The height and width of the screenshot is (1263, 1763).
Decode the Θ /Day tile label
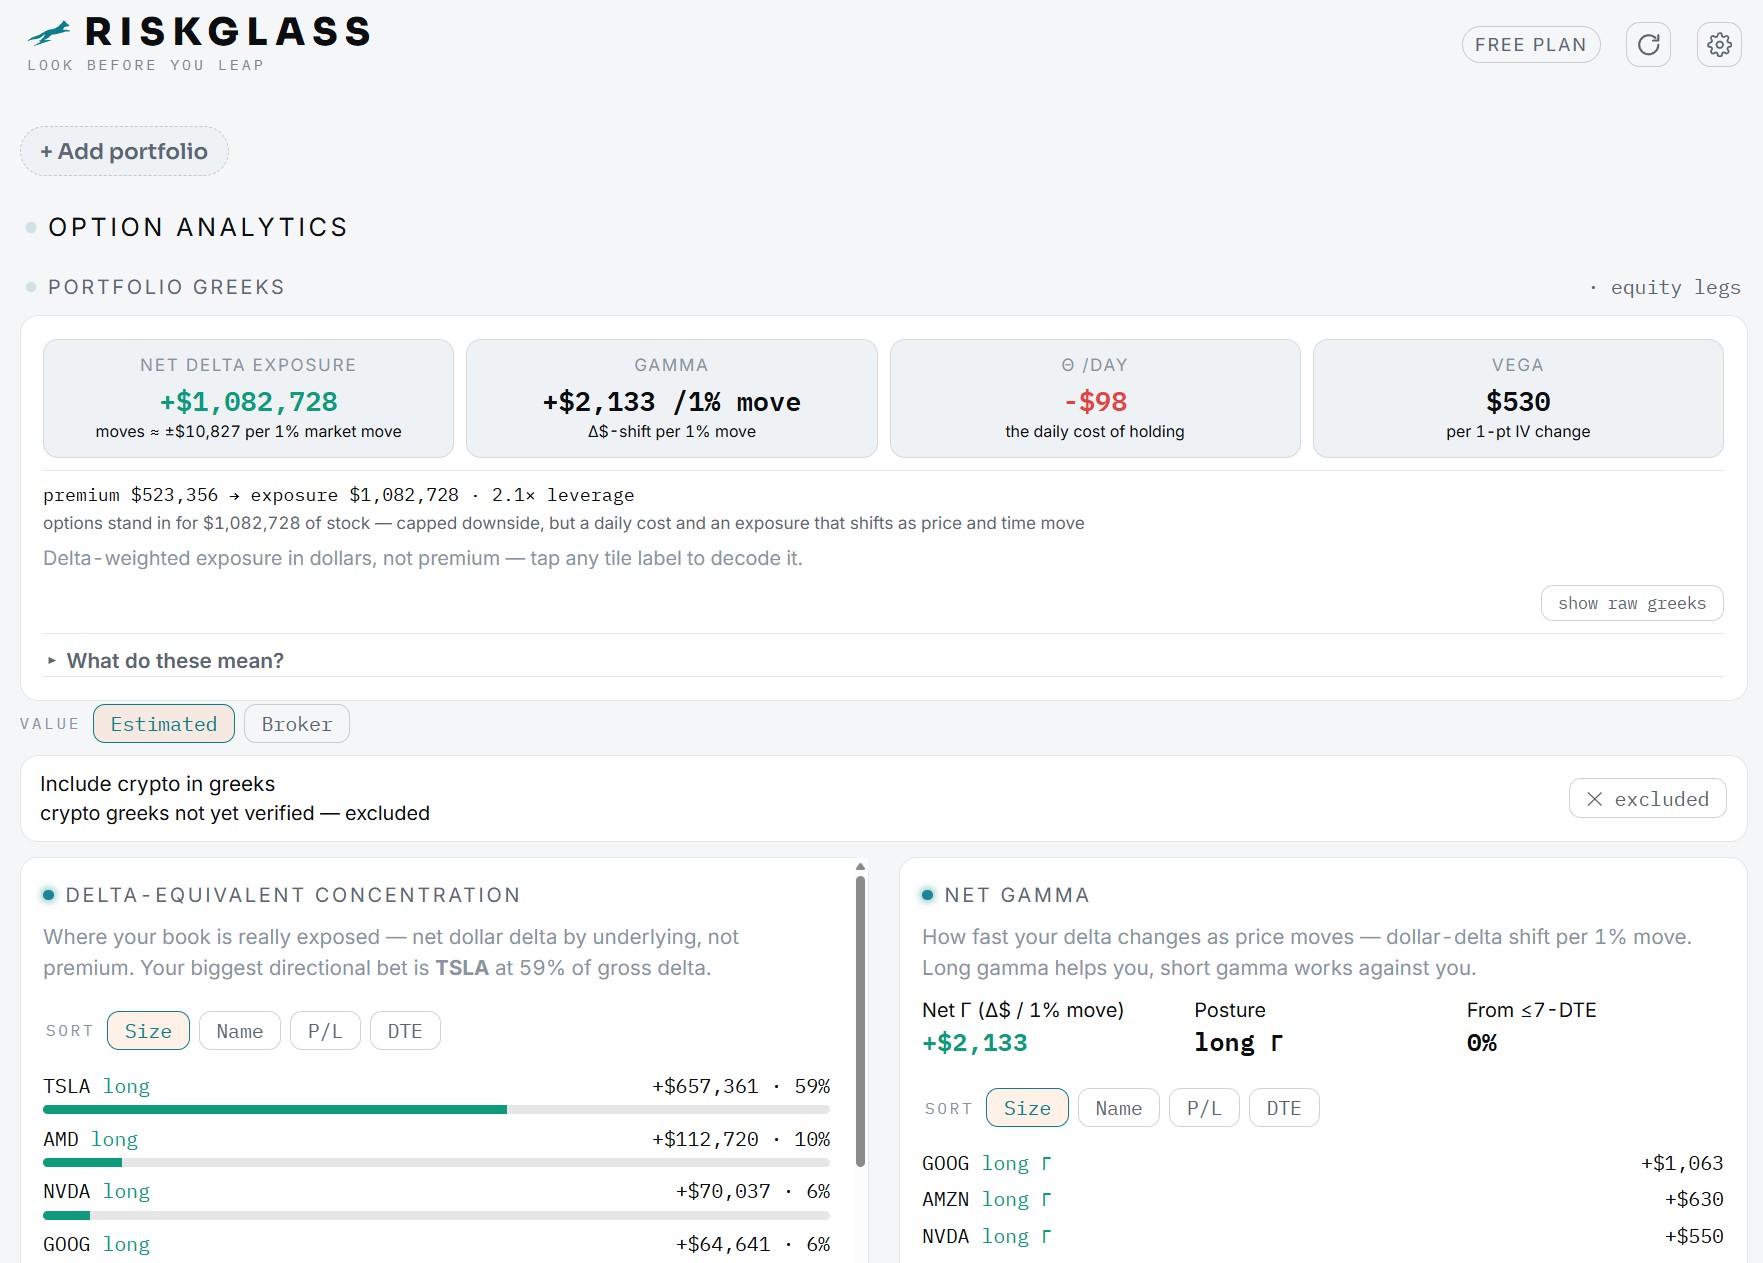(1094, 365)
